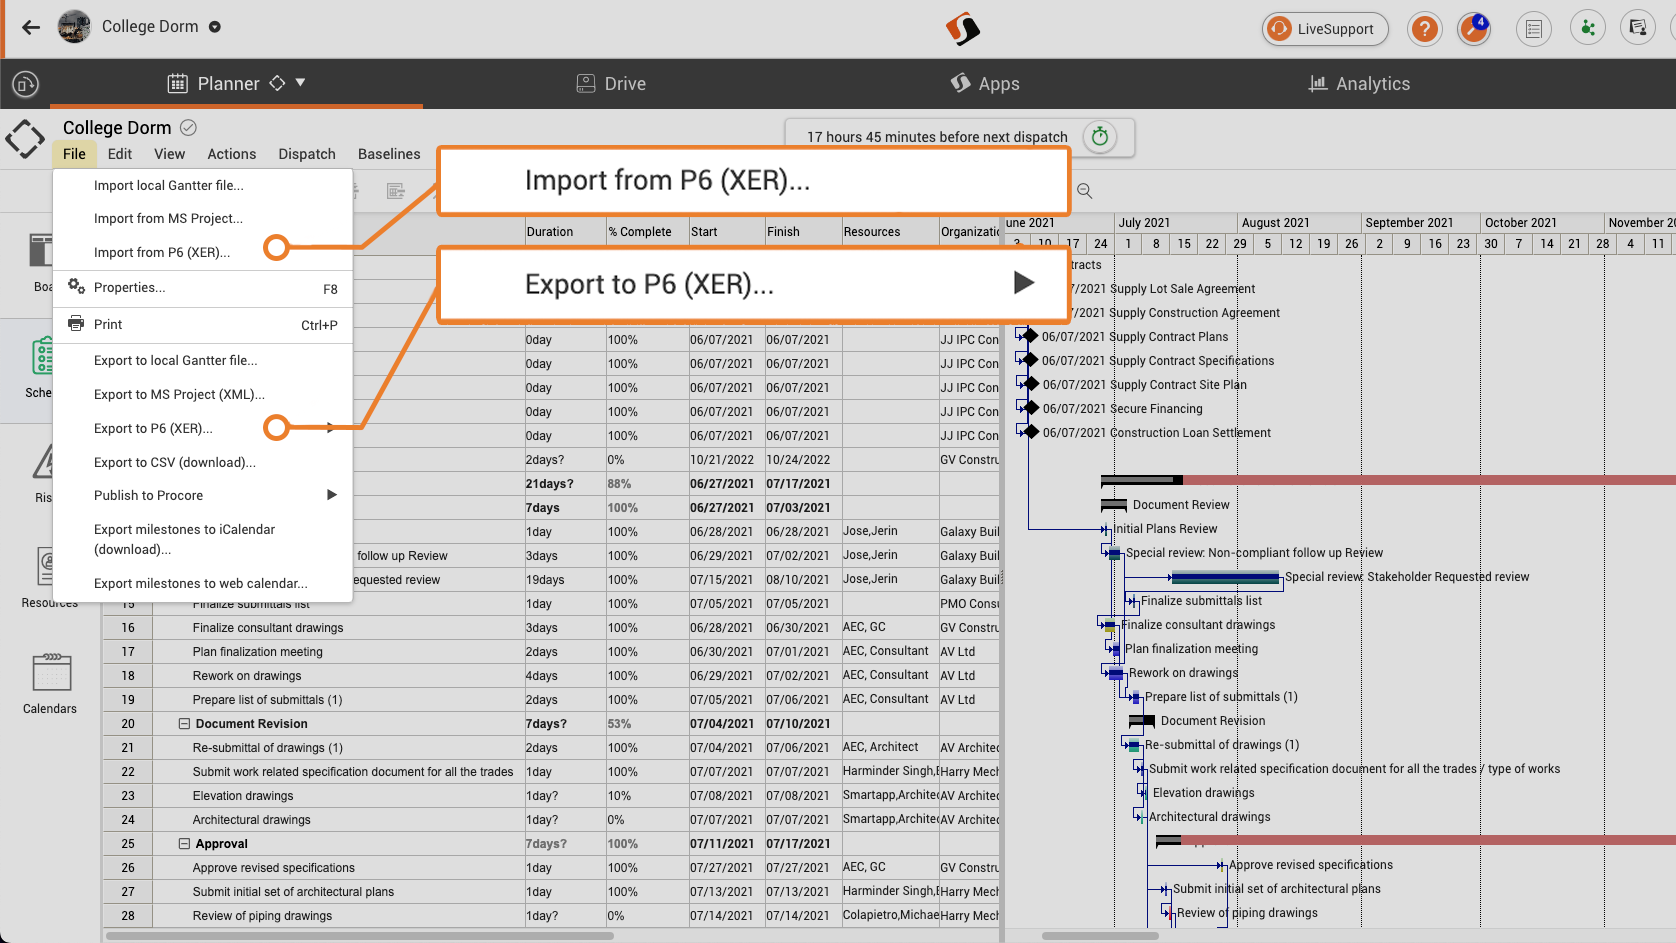Click the Resources column header

(x=890, y=232)
